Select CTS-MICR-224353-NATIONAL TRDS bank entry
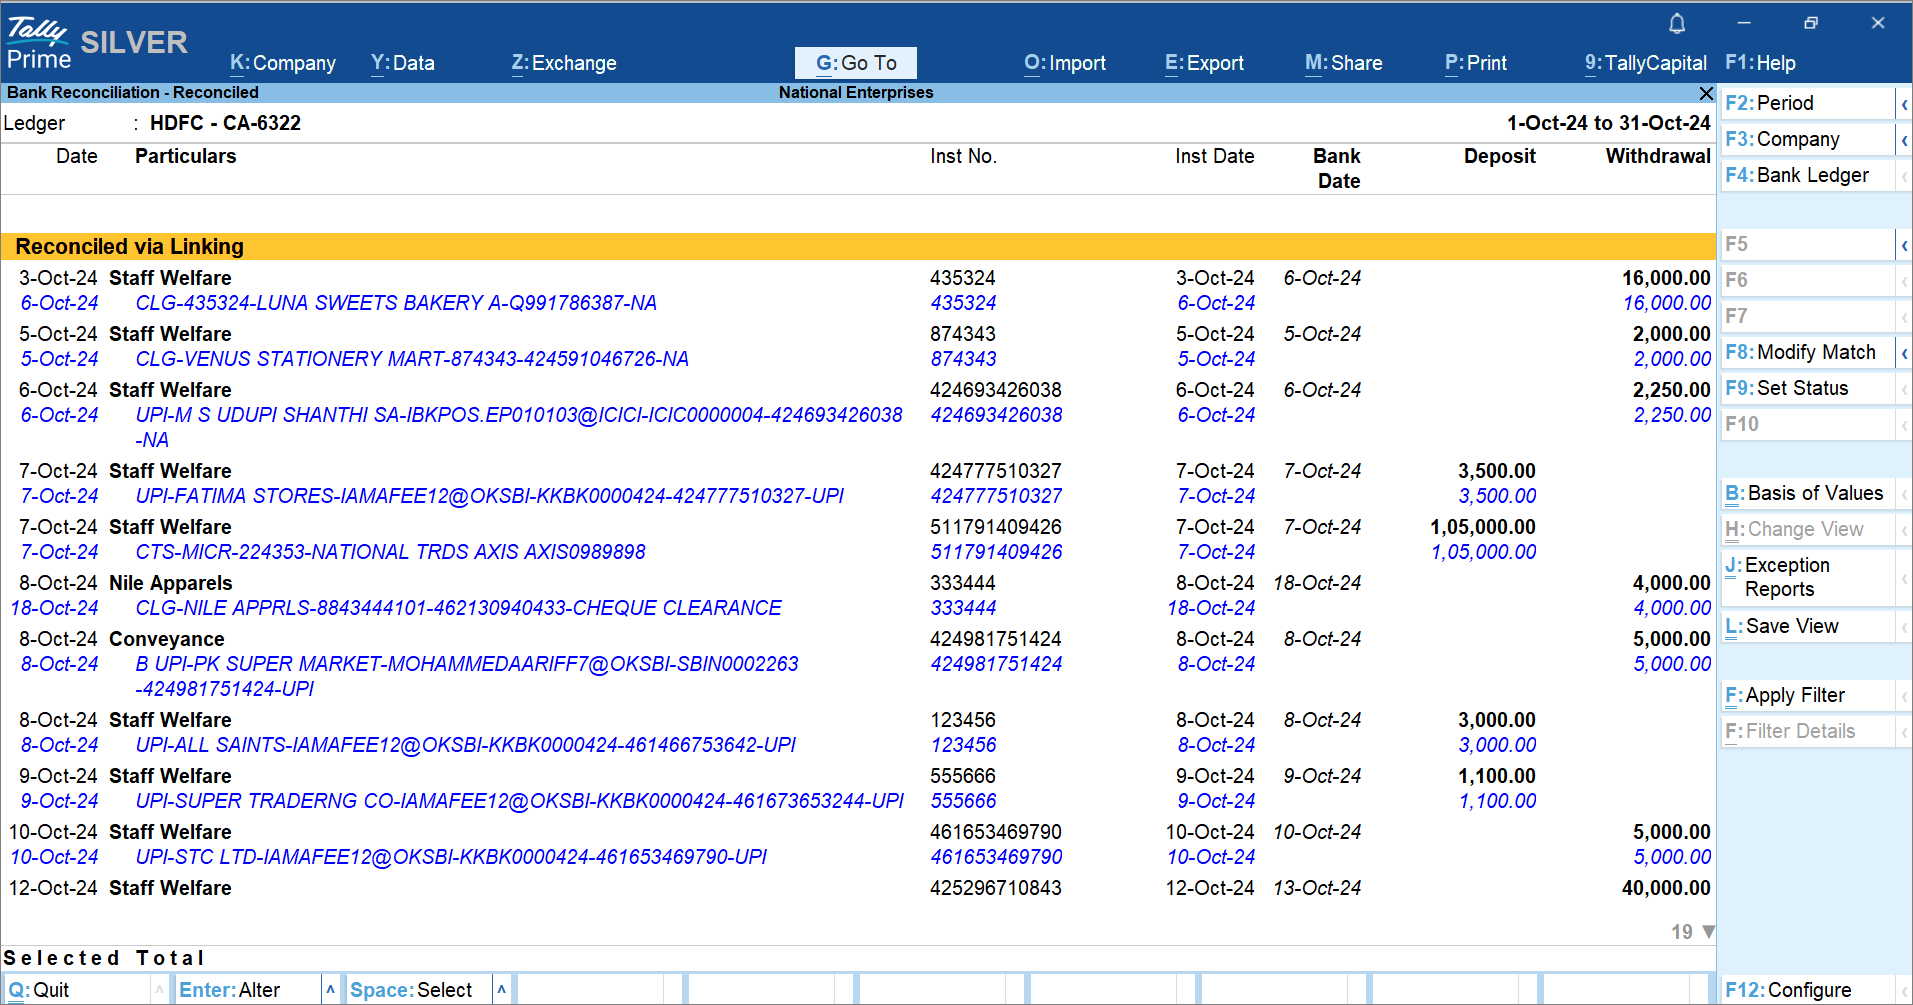Viewport: 1913px width, 1005px height. [x=858, y=552]
